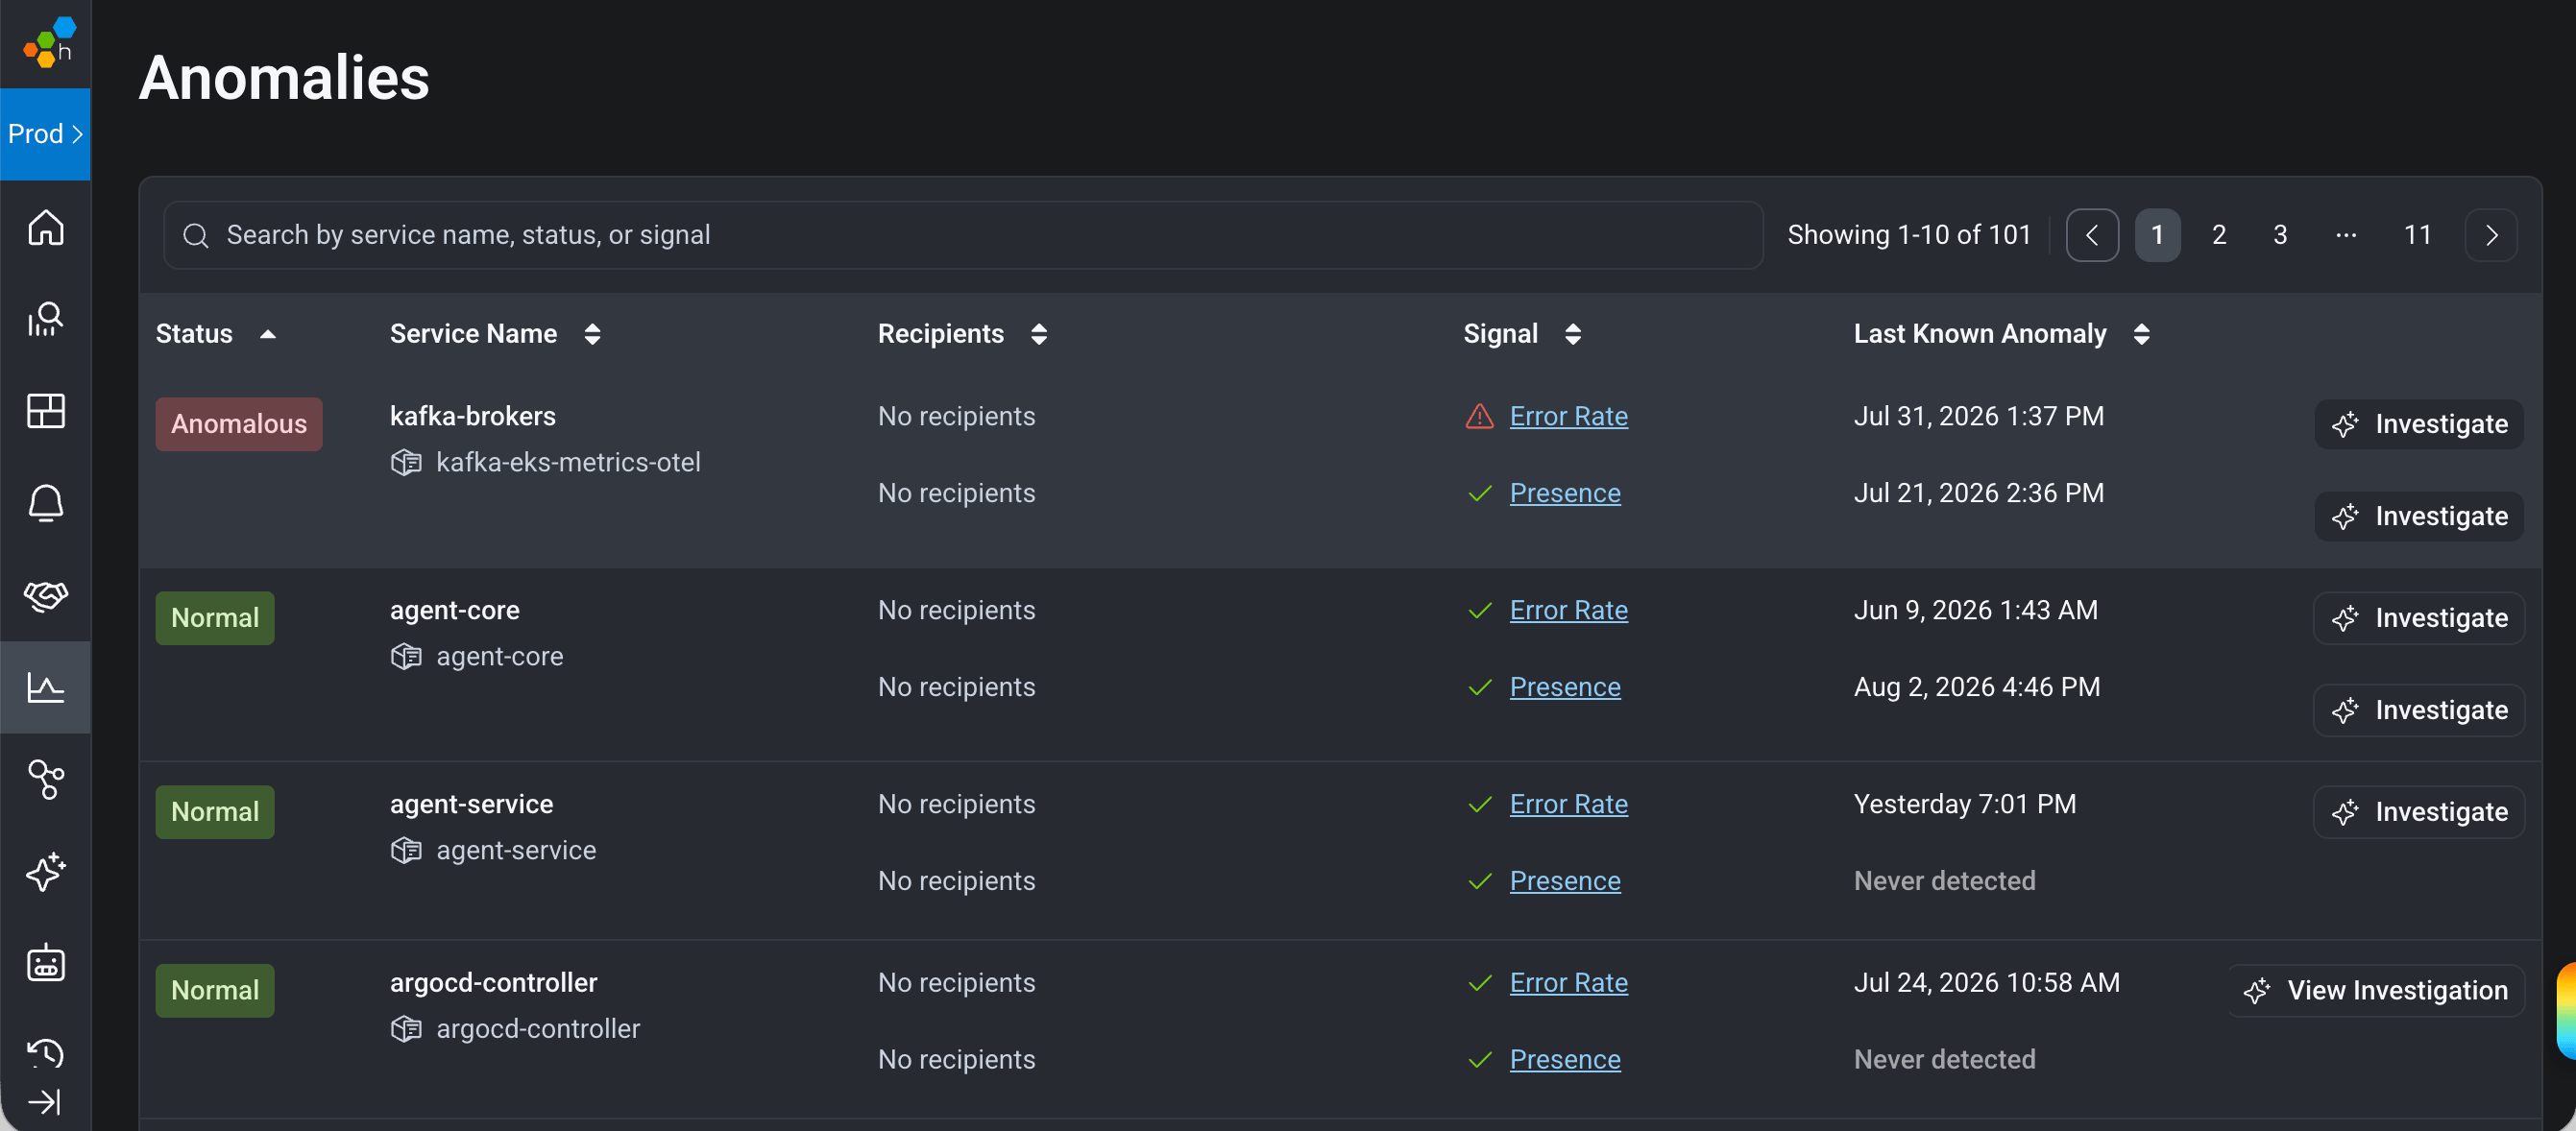
Task: Select the bold argocd-controller service name
Action: tap(494, 982)
